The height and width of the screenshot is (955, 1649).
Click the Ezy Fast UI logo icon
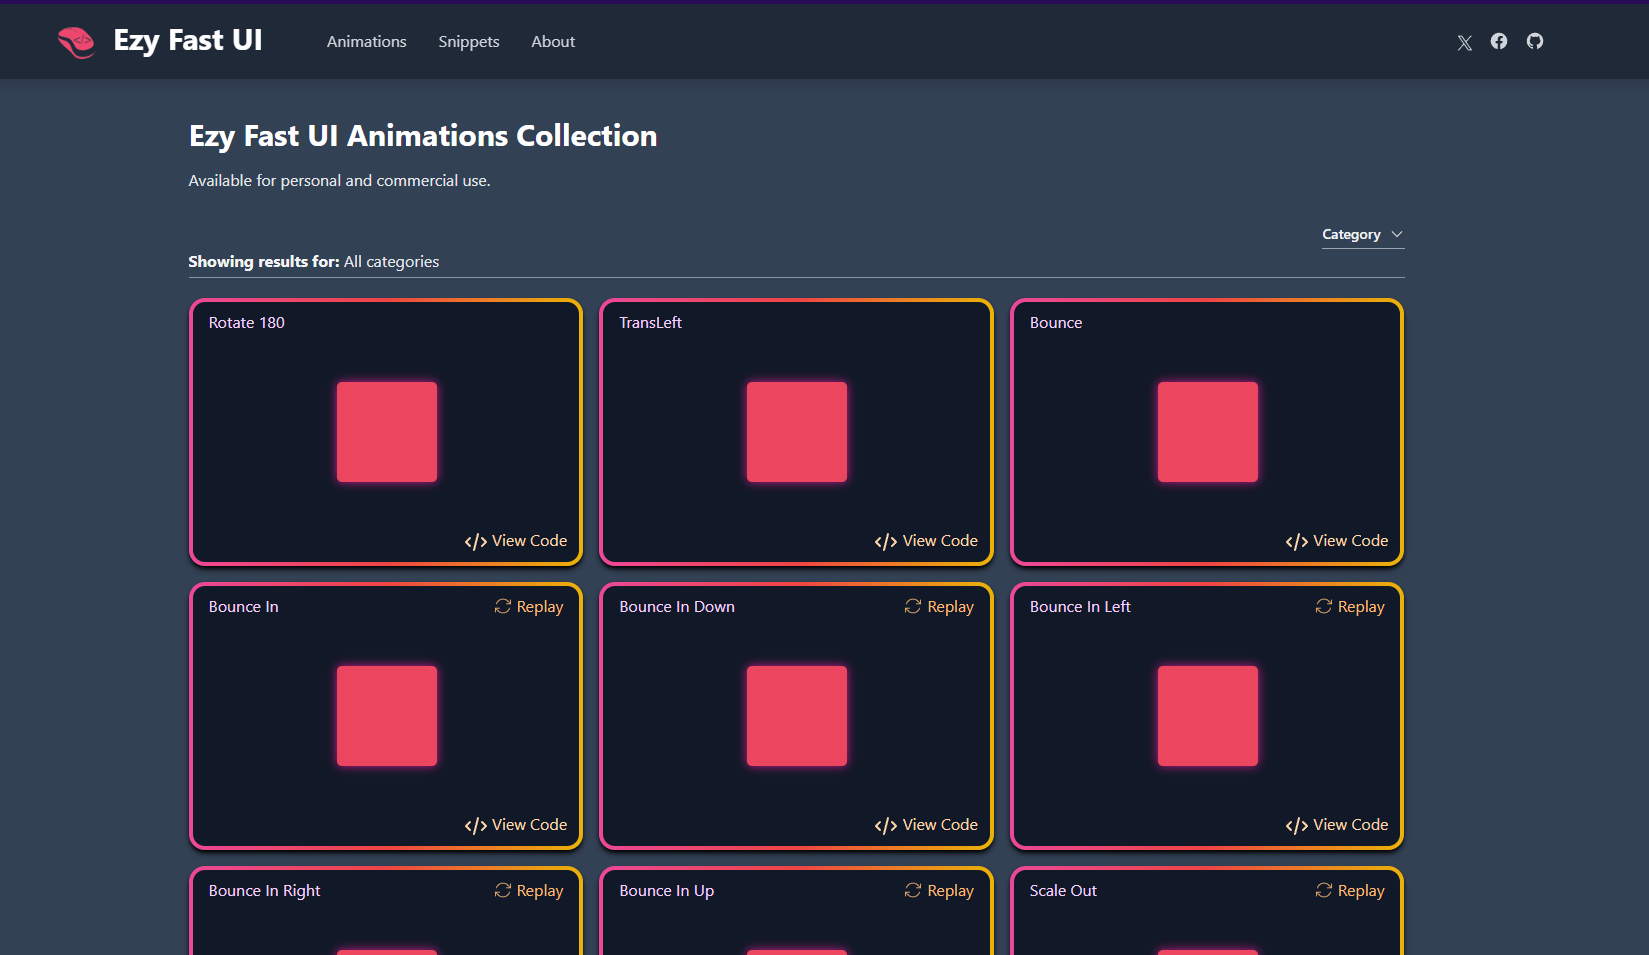(x=76, y=42)
